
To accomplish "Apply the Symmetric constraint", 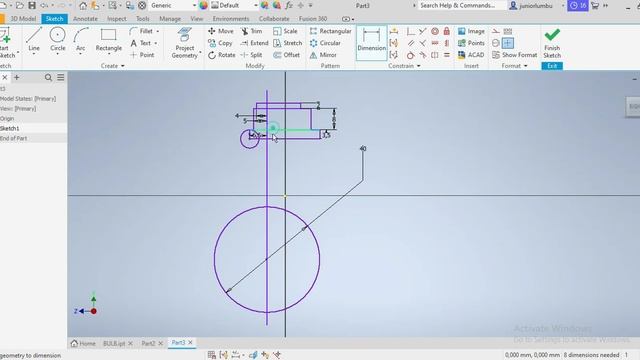I will coord(435,55).
